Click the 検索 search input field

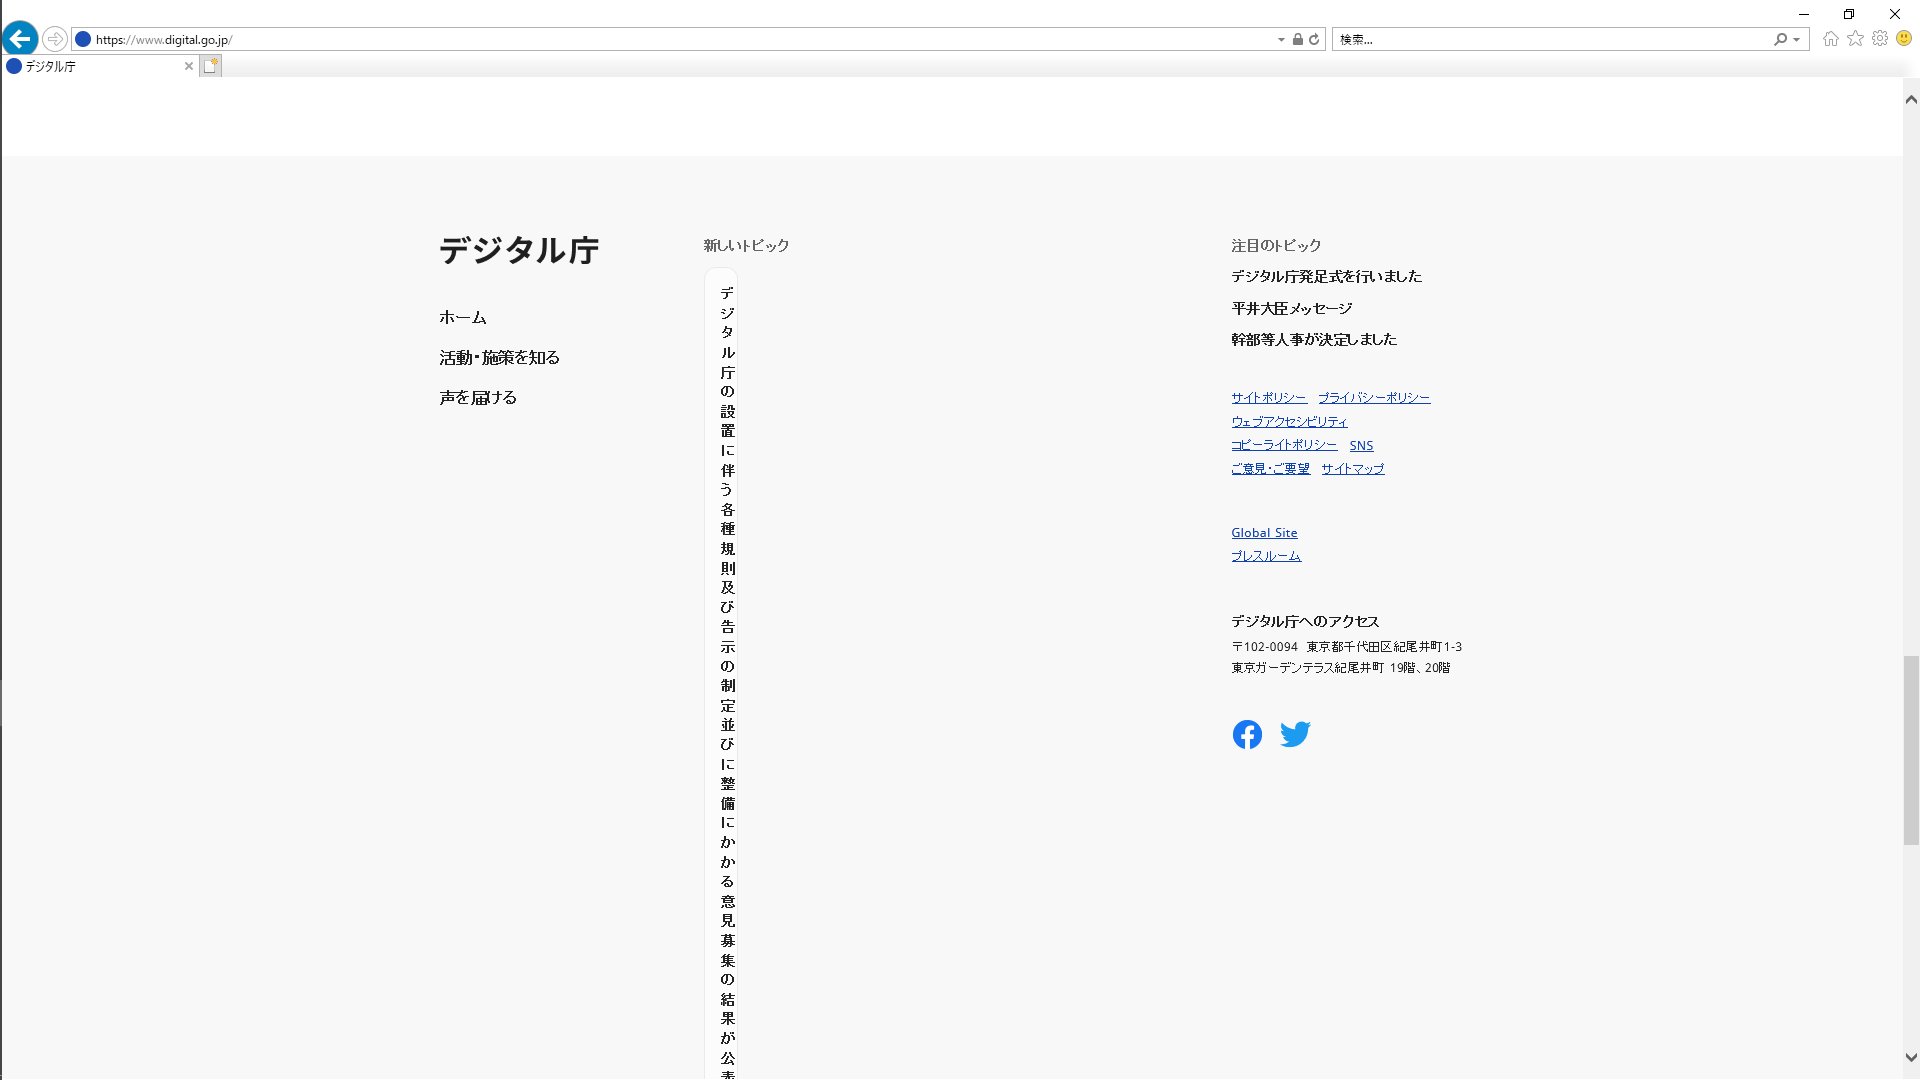point(1550,40)
